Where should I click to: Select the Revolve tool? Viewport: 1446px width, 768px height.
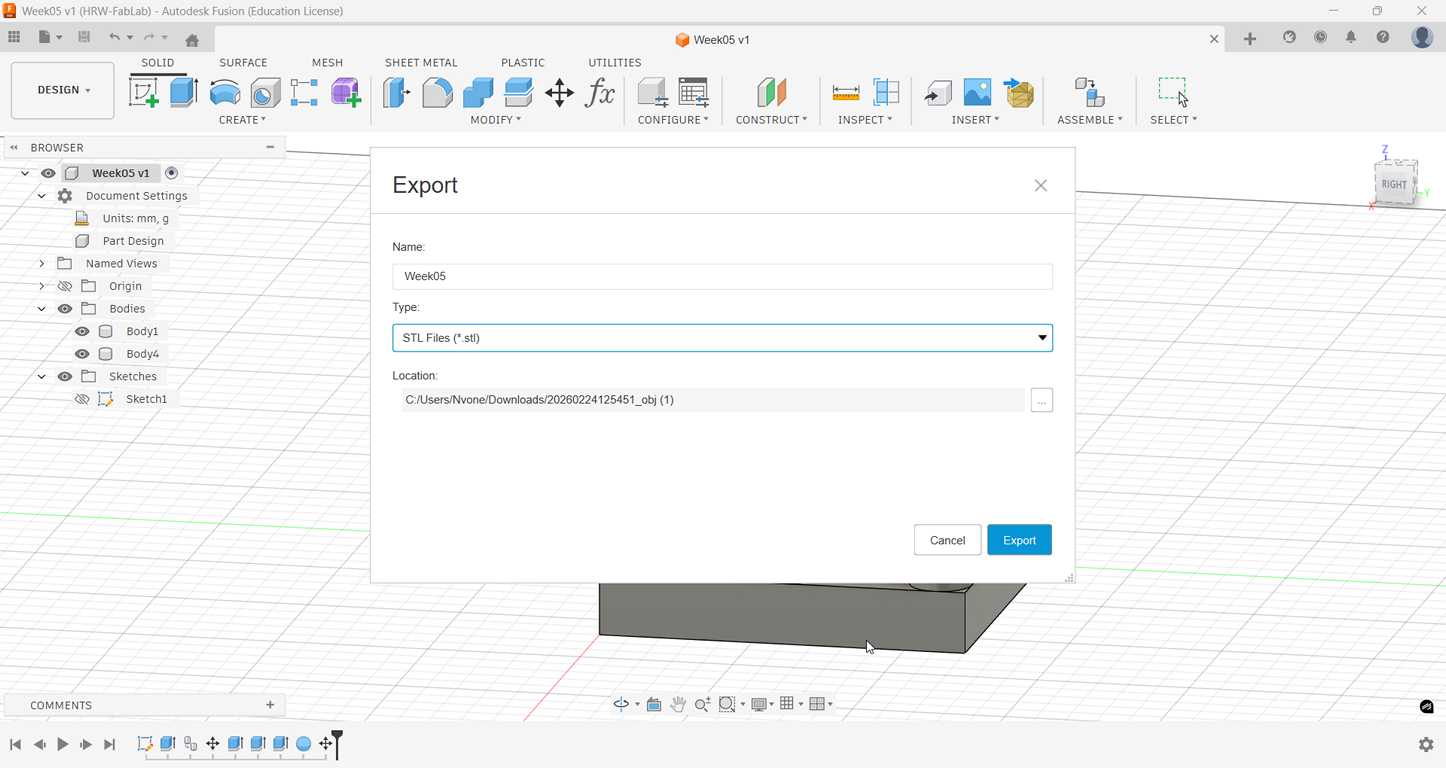point(225,93)
